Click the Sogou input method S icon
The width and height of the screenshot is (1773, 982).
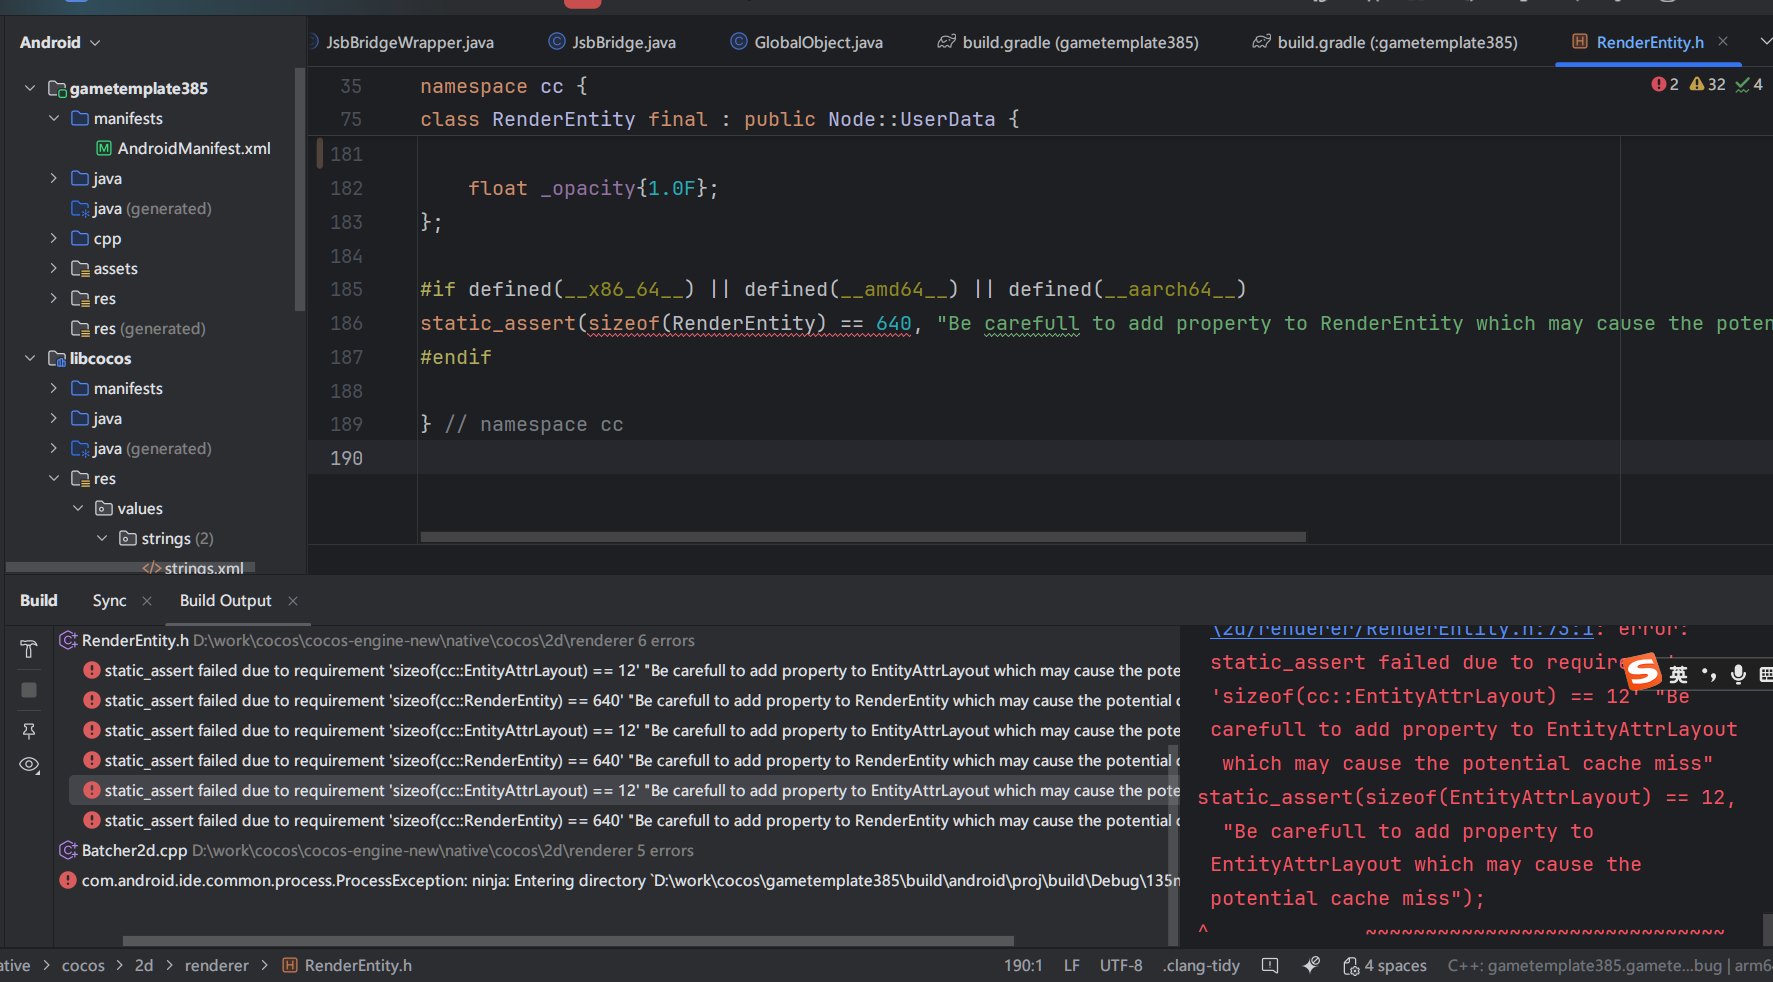pos(1641,672)
